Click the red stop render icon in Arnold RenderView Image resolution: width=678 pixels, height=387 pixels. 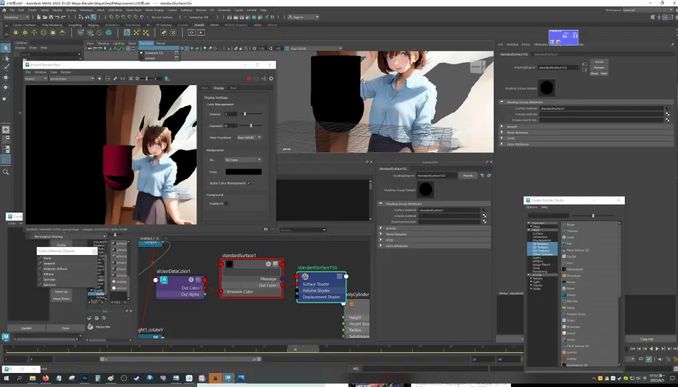click(x=249, y=78)
